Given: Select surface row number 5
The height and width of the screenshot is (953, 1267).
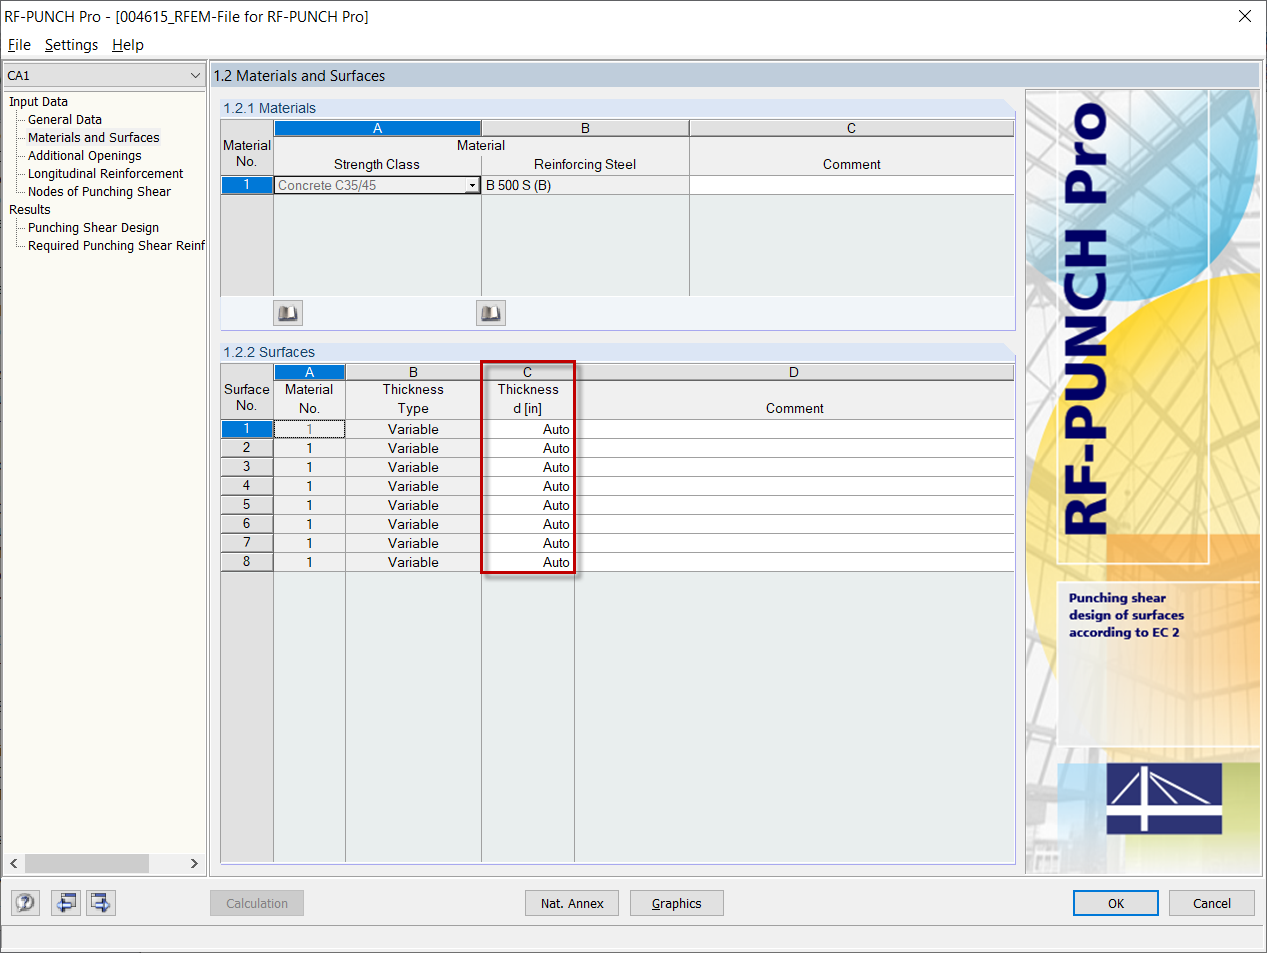Looking at the screenshot, I should [246, 505].
